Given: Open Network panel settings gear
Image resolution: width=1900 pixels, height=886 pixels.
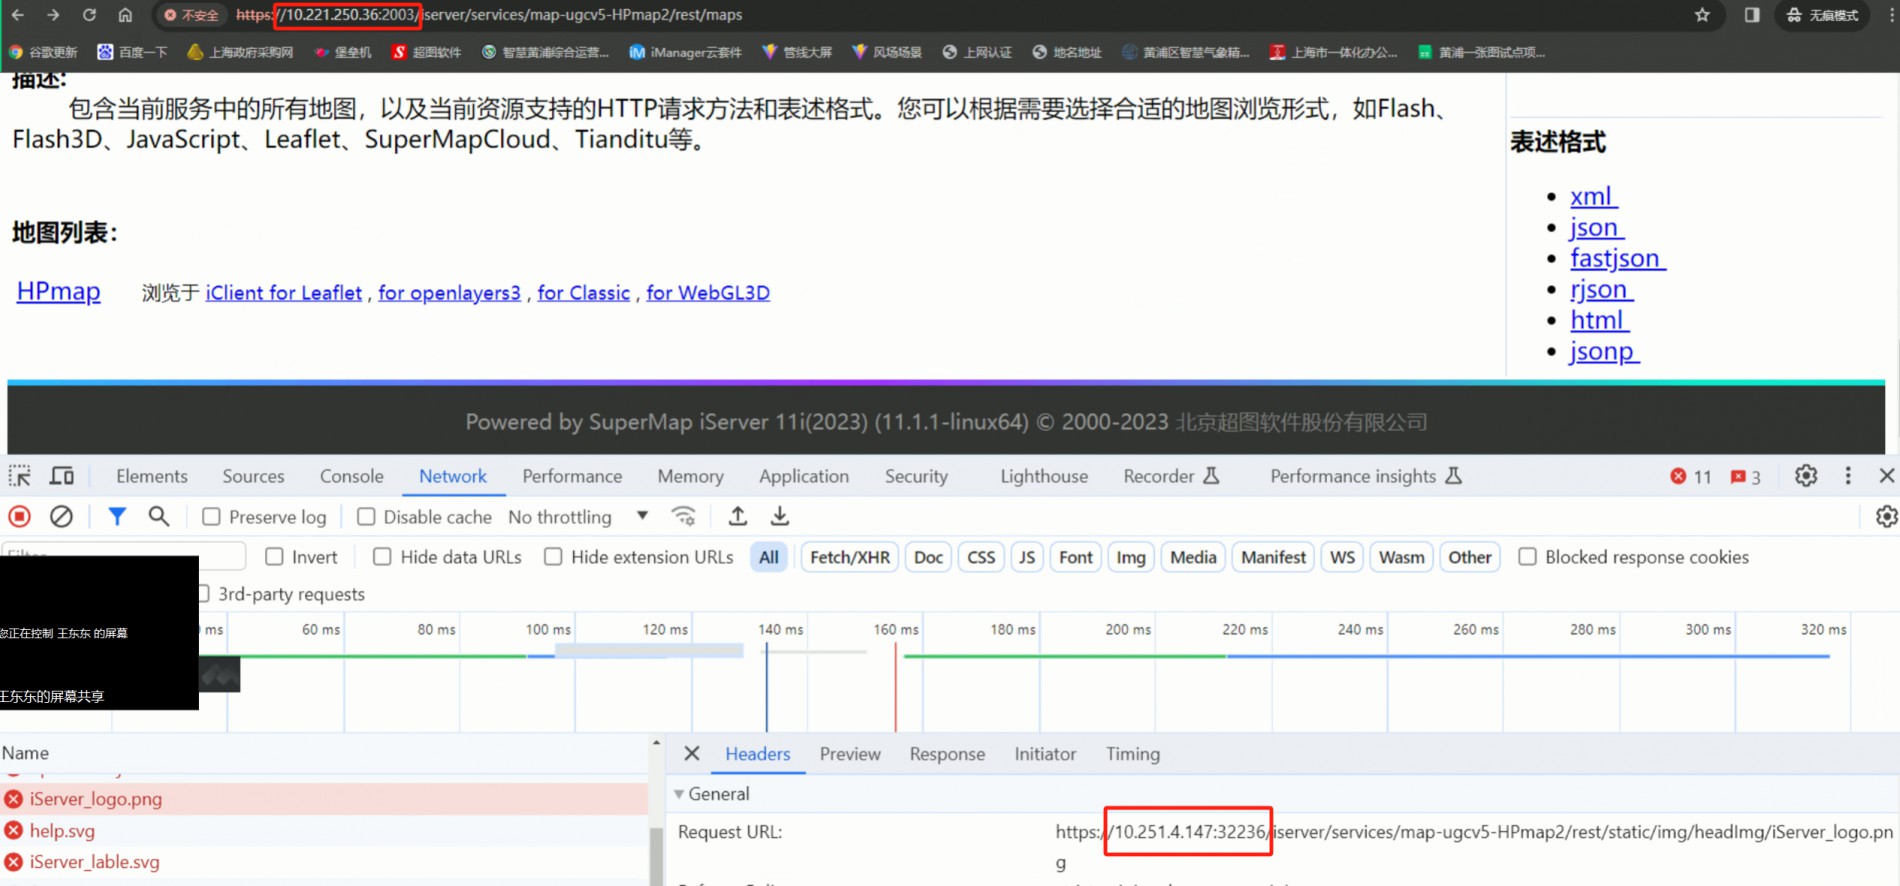Looking at the screenshot, I should pos(1886,517).
